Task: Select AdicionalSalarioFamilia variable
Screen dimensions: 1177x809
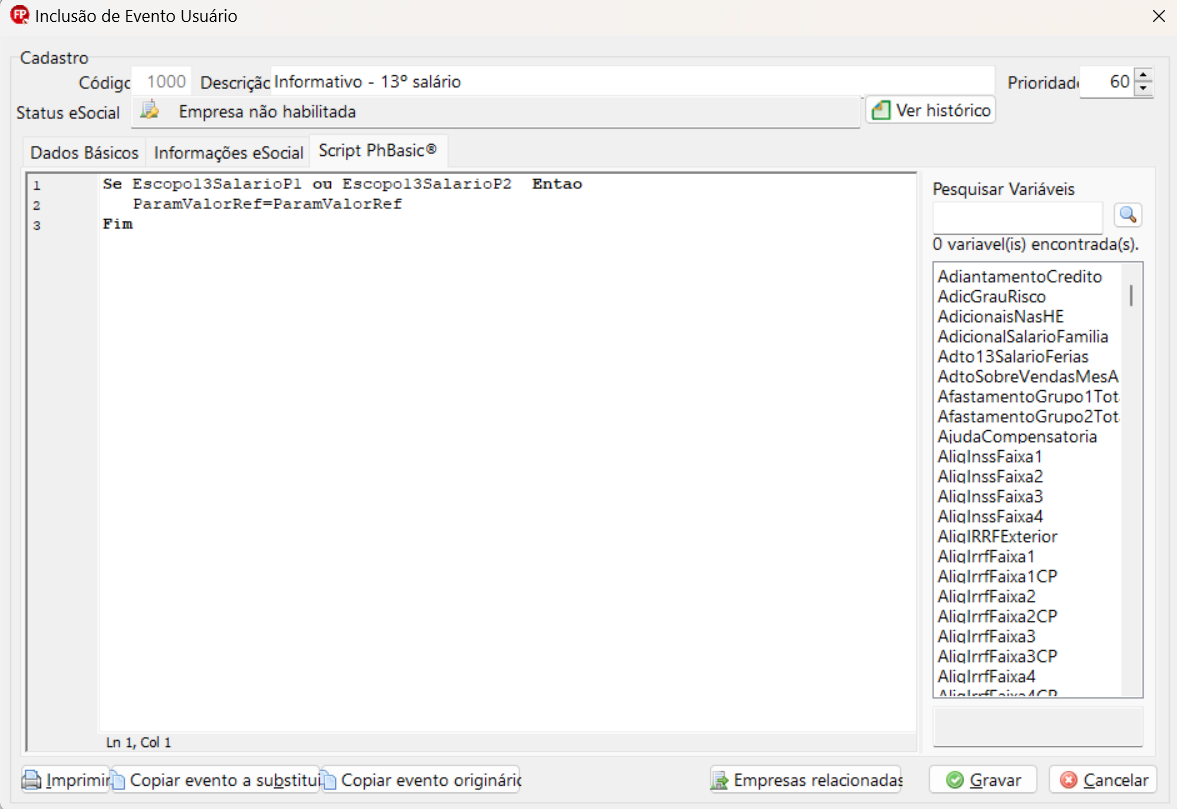Action: (1022, 337)
